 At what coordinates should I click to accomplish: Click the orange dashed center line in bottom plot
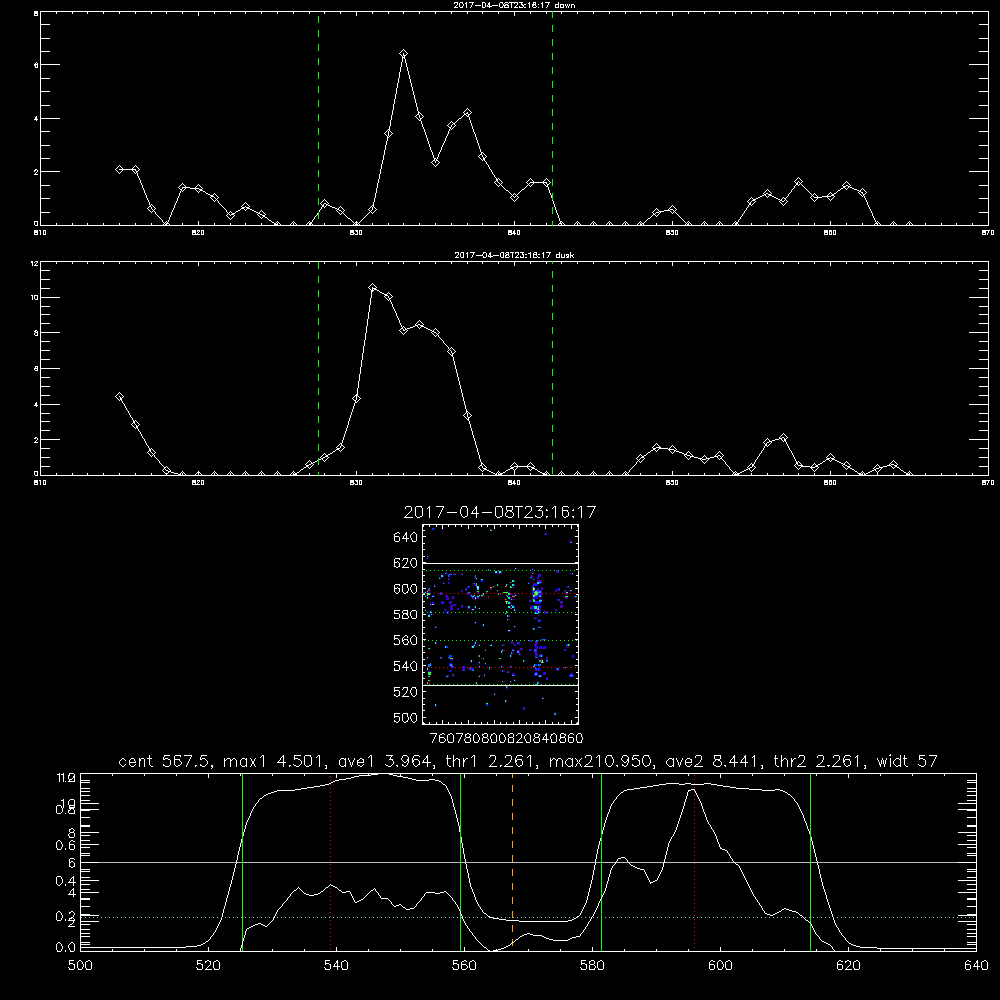coord(512,861)
